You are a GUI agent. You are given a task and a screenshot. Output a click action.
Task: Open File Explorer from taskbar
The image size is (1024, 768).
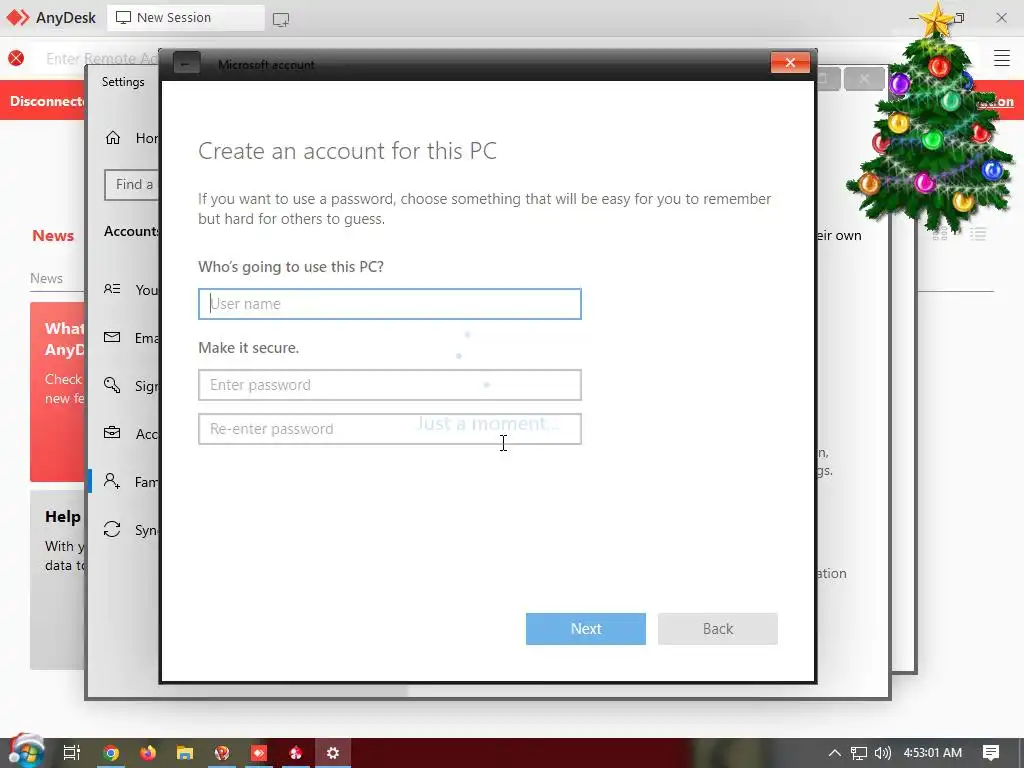point(185,753)
